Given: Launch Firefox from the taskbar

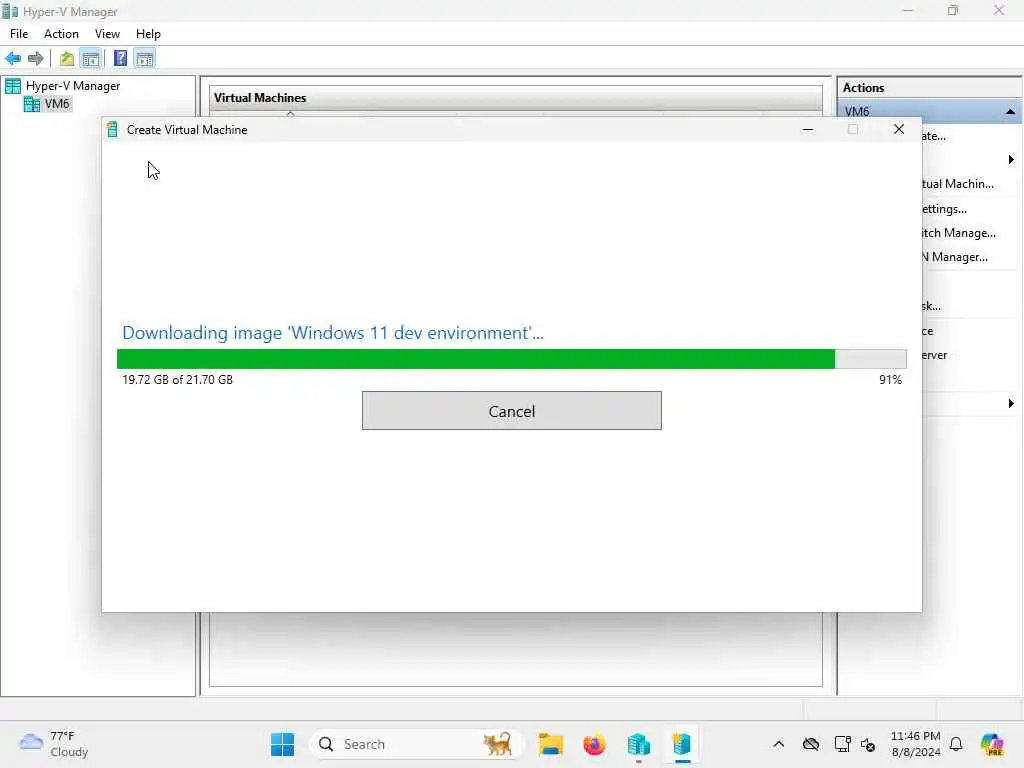Looking at the screenshot, I should [x=594, y=744].
